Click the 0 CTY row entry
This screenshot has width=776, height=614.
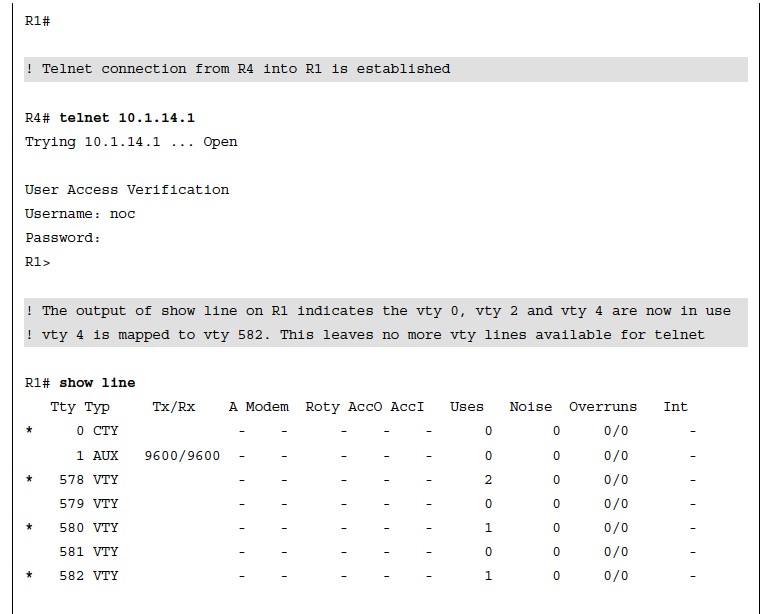coord(97,431)
